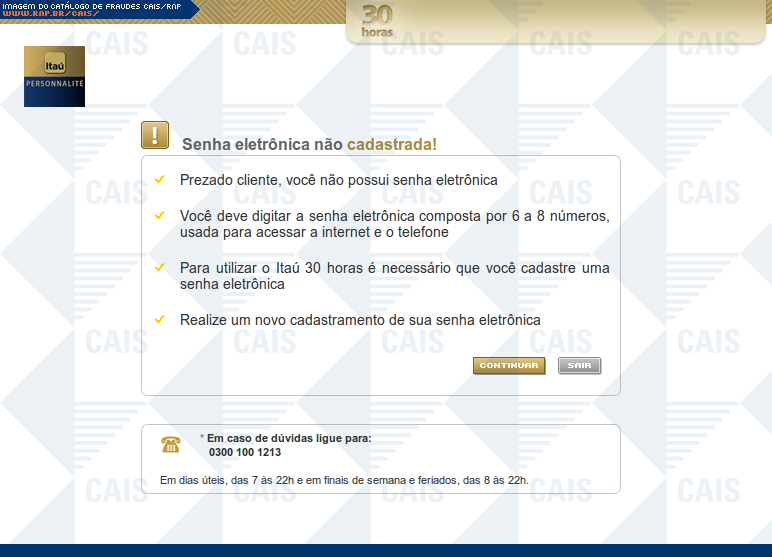Click the gold word 'cadastrada!' in heading

click(391, 145)
